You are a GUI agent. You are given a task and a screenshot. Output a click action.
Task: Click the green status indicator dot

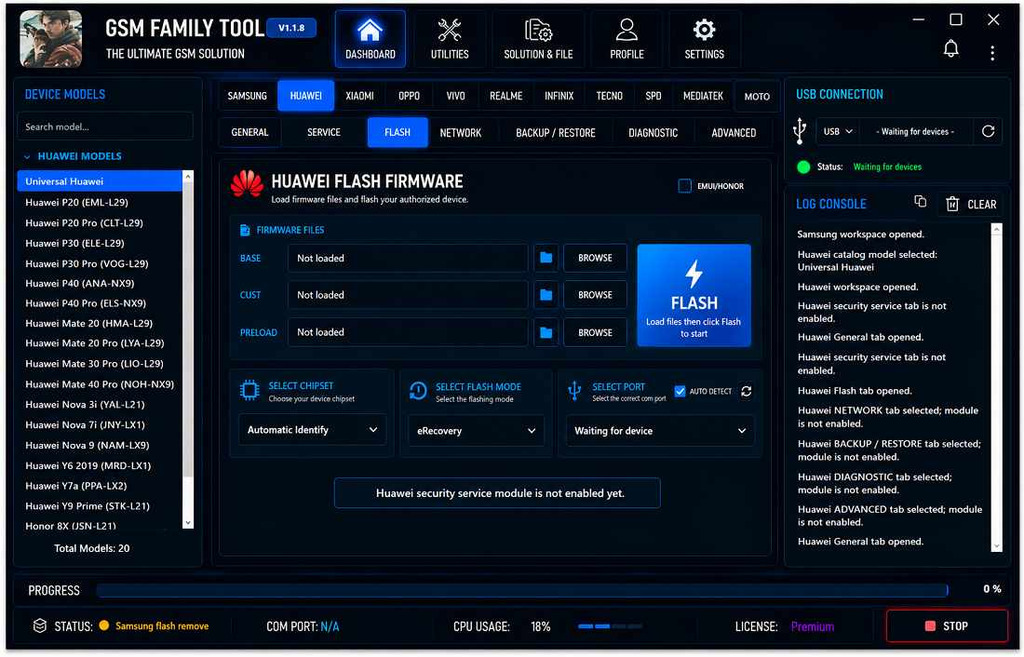(x=804, y=167)
